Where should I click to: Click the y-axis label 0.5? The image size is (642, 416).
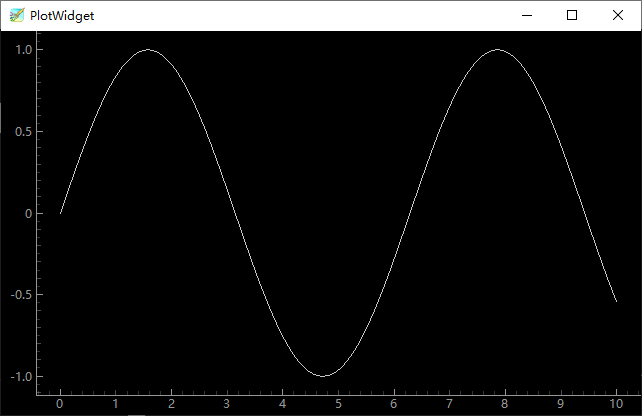23,131
